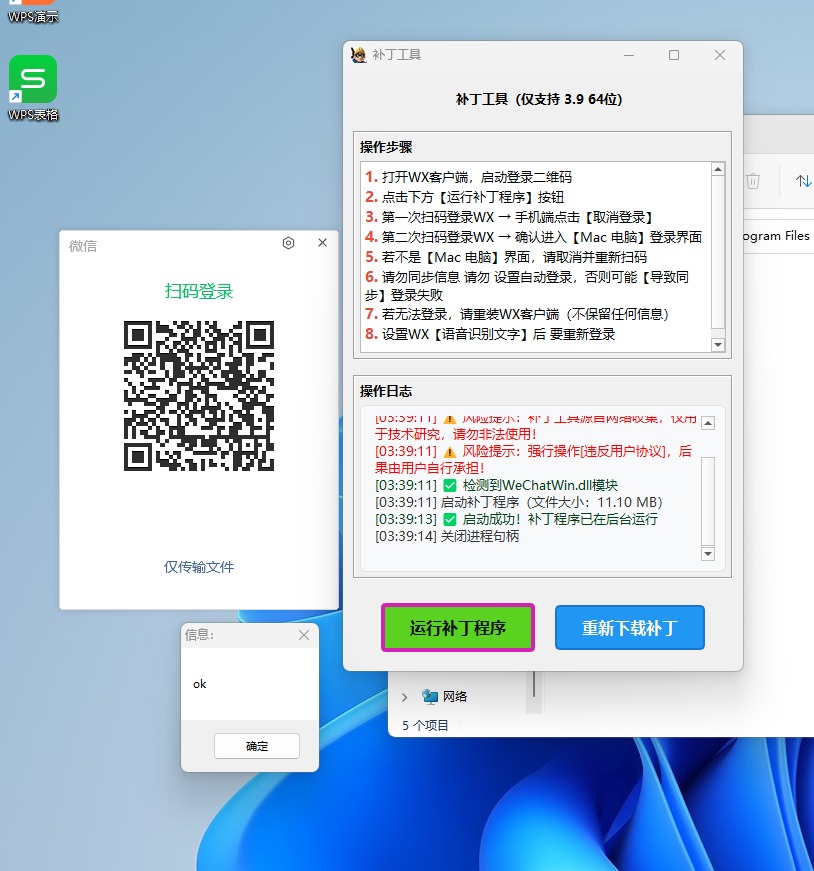Close the 信息 message dialog
Viewport: 814px width, 871px height.
[303, 635]
